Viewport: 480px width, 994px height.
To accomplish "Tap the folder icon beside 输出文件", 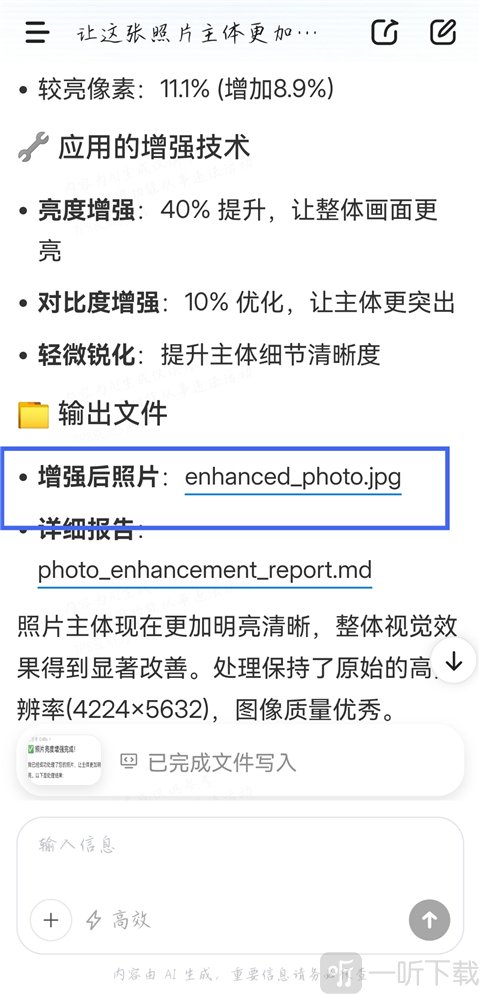I will (x=33, y=414).
